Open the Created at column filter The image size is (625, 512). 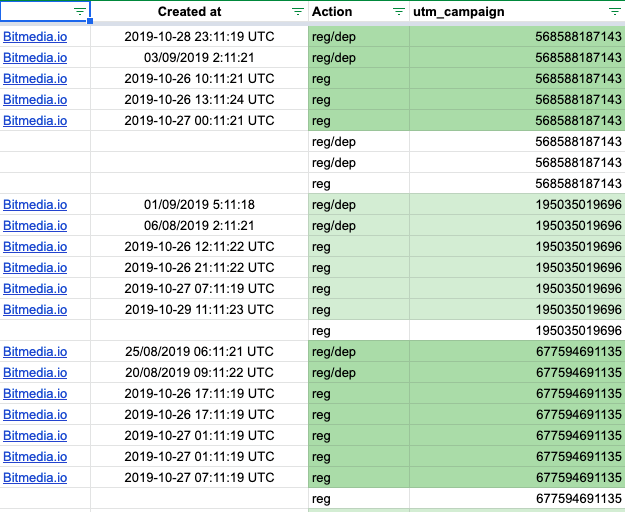(297, 11)
